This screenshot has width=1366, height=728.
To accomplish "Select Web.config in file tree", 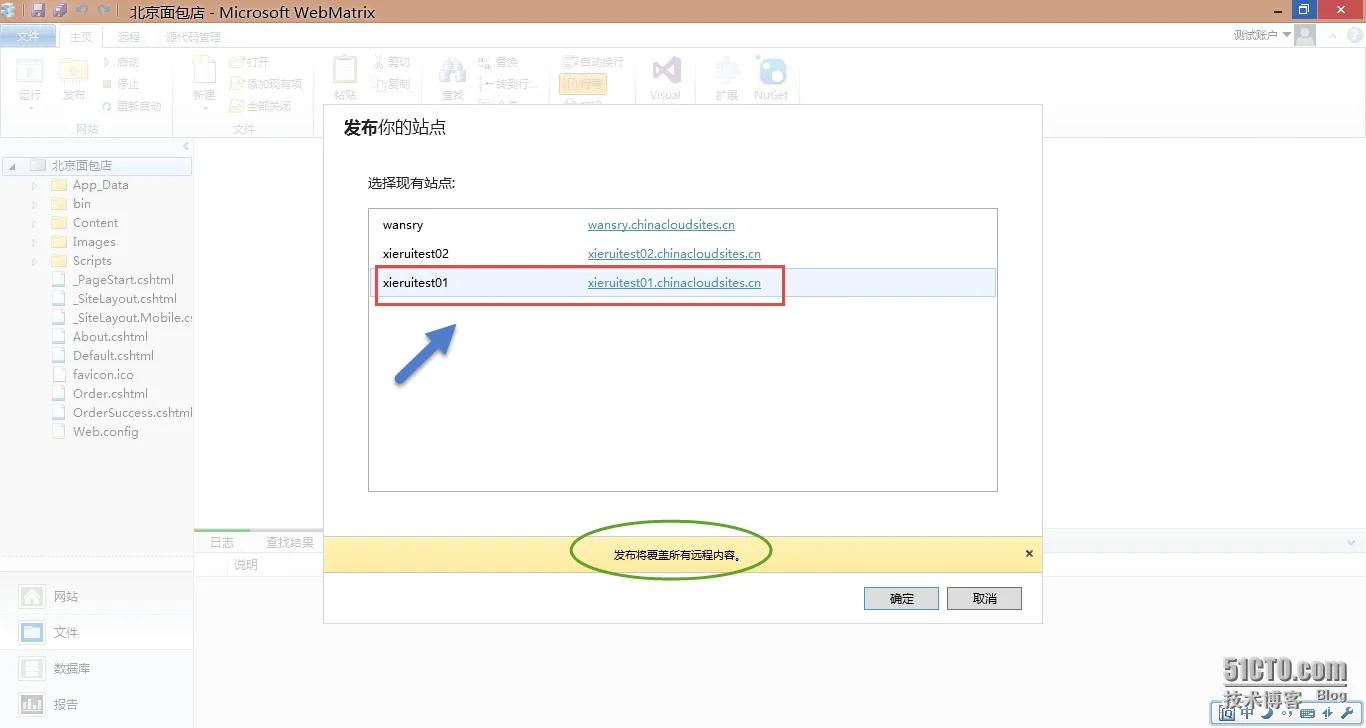I will coord(105,432).
